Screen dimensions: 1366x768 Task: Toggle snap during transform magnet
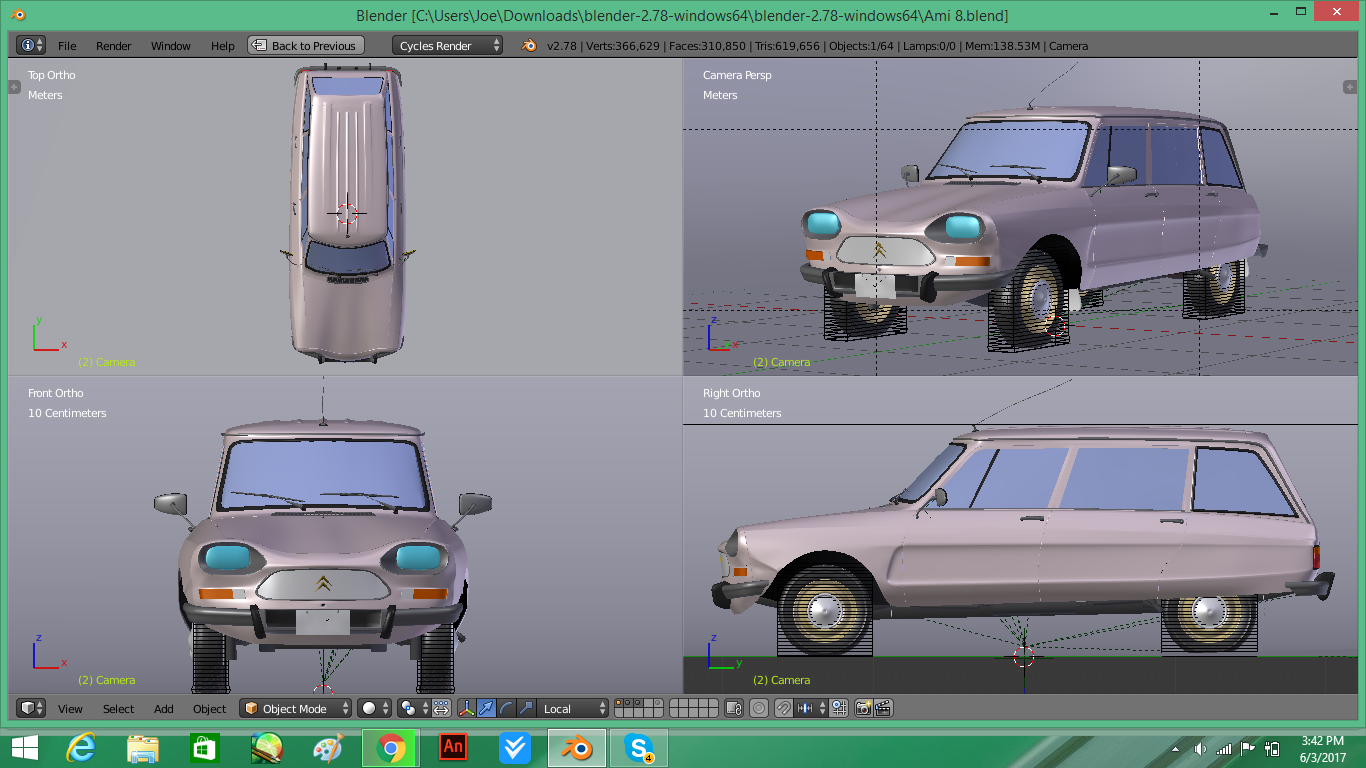784,708
